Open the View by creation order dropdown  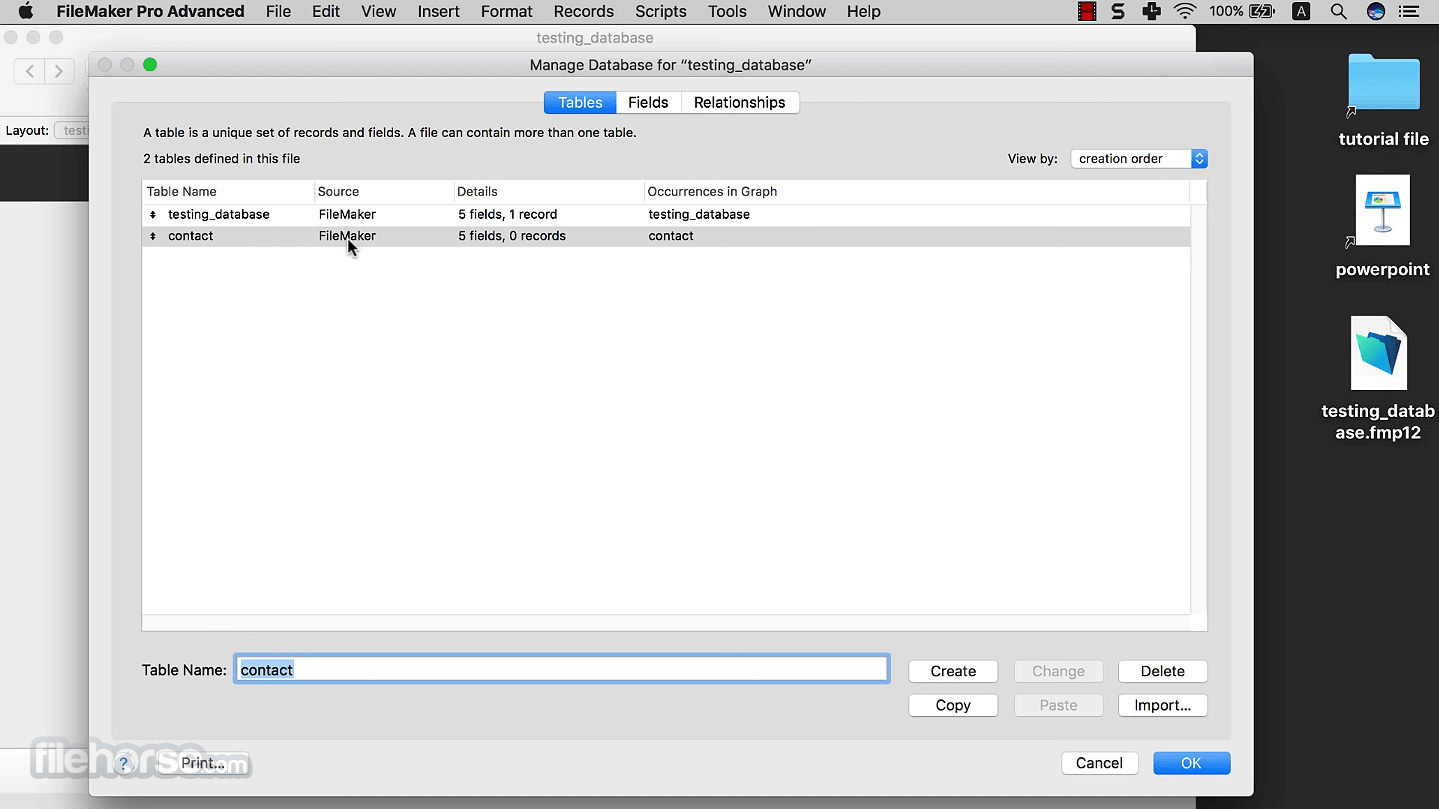[1139, 159]
